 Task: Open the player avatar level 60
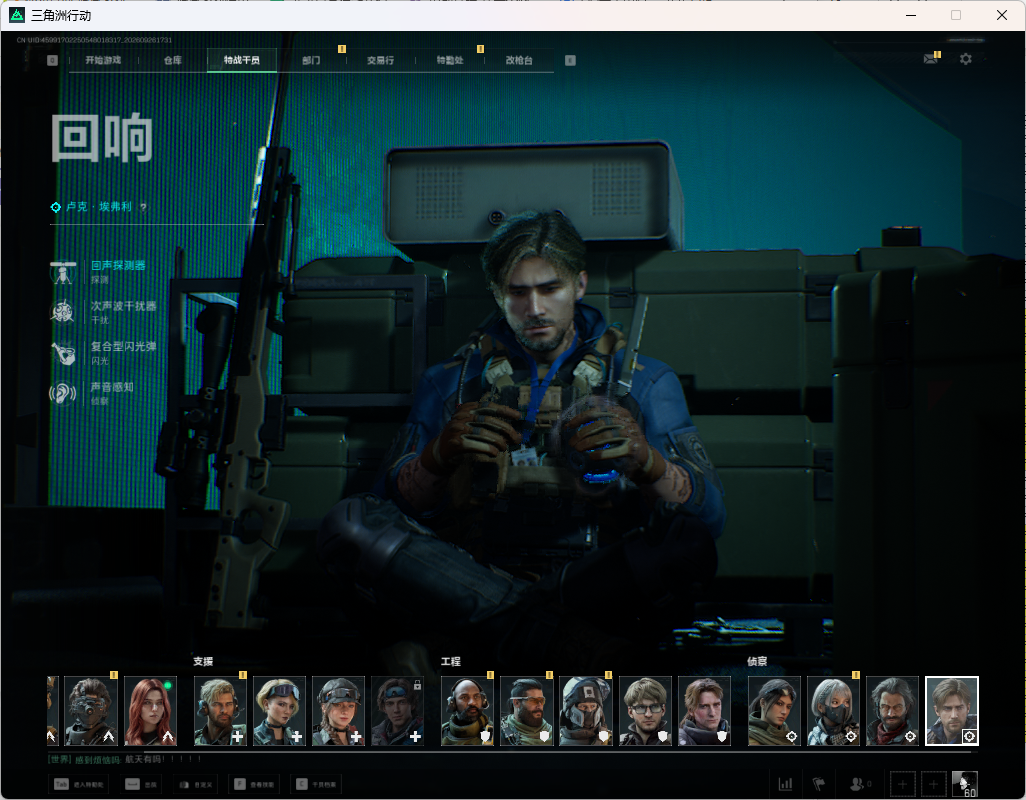(x=965, y=784)
